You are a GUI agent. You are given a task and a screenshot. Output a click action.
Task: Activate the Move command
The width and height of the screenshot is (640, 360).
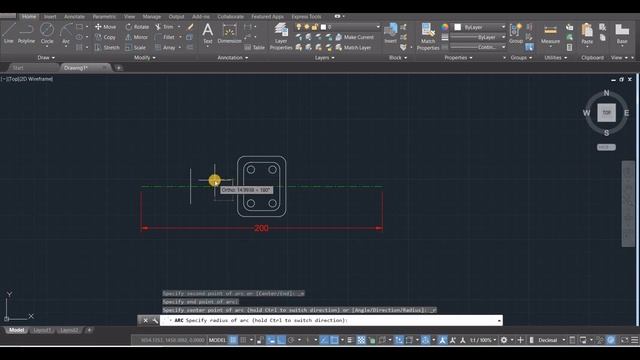105,27
